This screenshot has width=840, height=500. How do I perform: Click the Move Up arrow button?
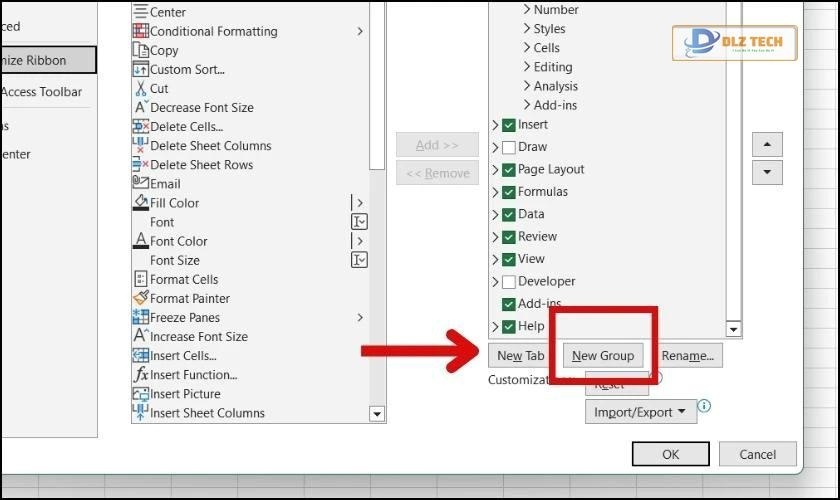766,144
